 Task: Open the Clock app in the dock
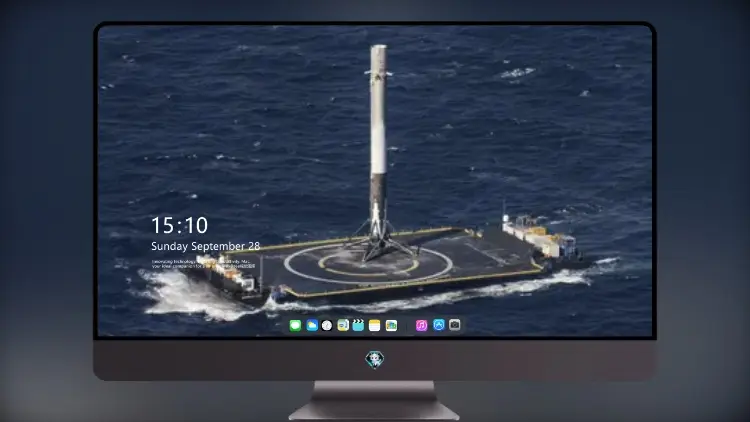point(327,325)
